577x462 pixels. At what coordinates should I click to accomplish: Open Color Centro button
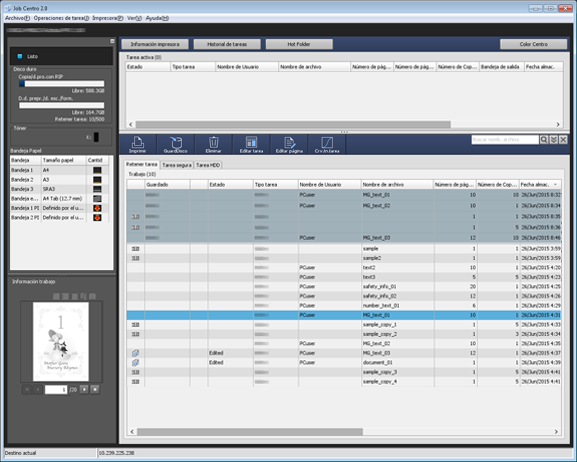pos(533,44)
